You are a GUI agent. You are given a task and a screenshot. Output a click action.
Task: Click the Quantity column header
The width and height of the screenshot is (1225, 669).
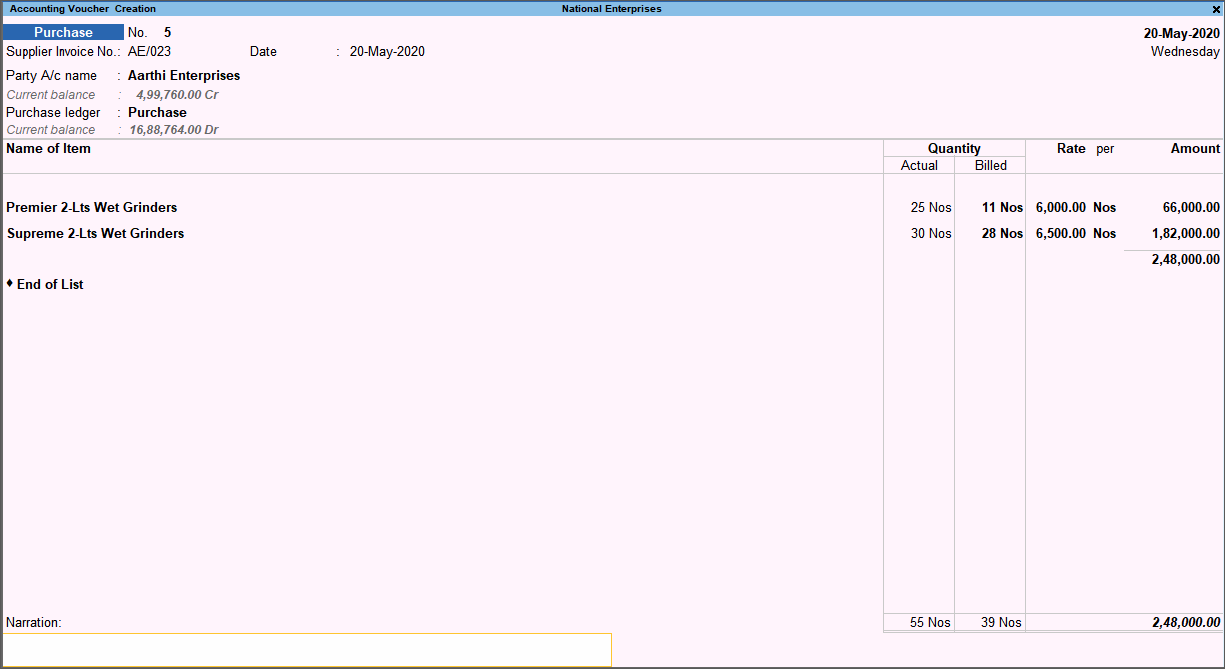[953, 148]
